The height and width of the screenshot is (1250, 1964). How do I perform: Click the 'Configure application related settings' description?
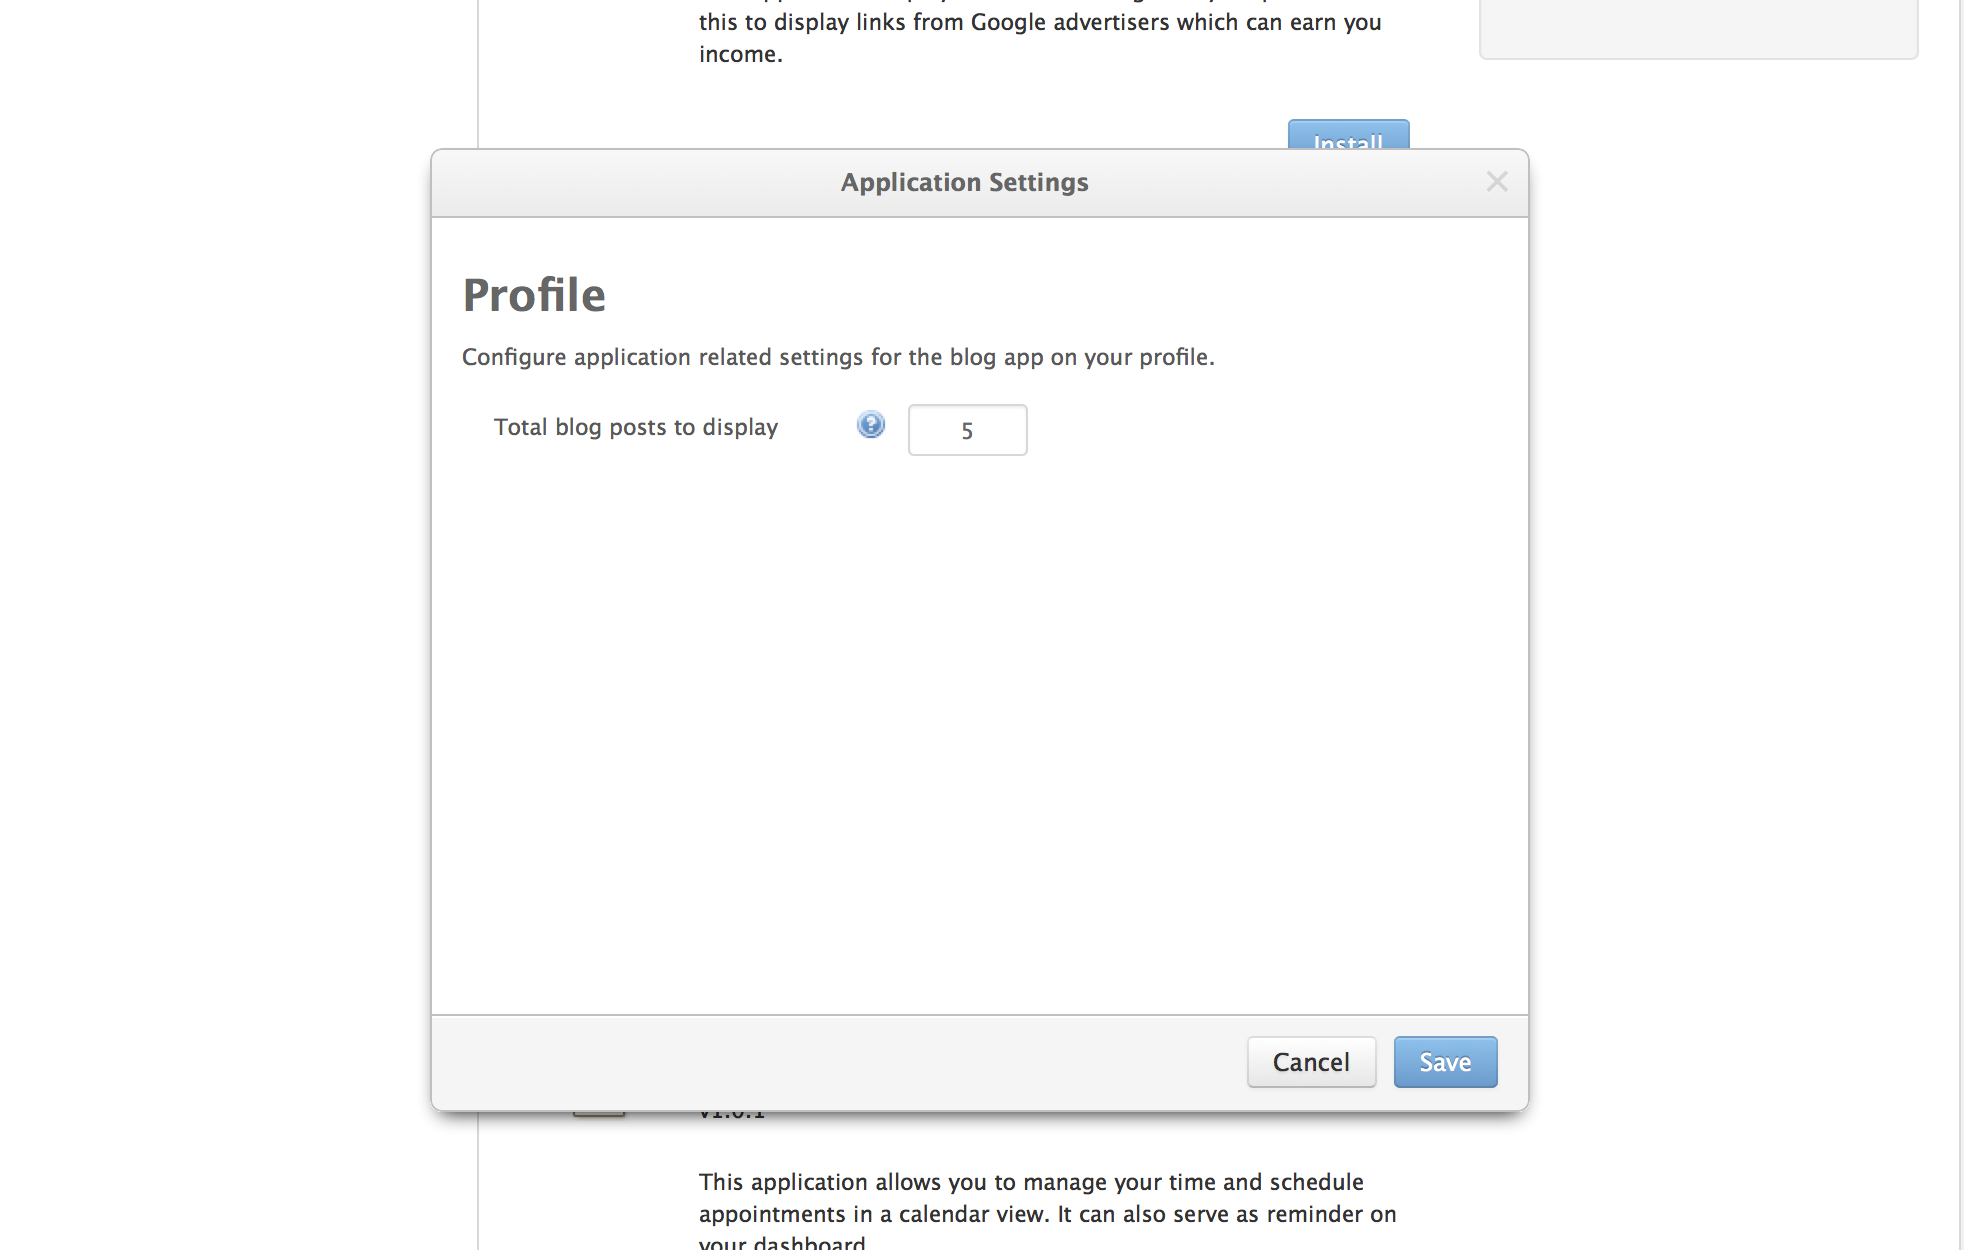(x=838, y=357)
